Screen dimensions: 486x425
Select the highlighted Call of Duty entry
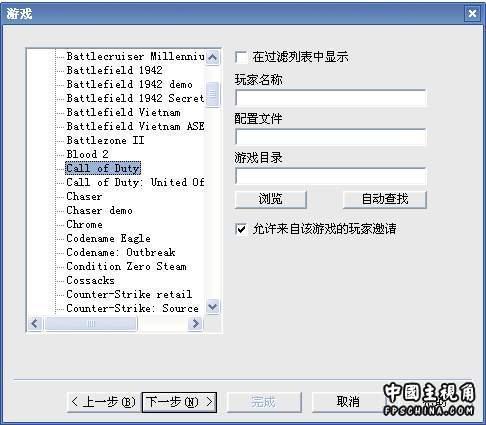103,168
